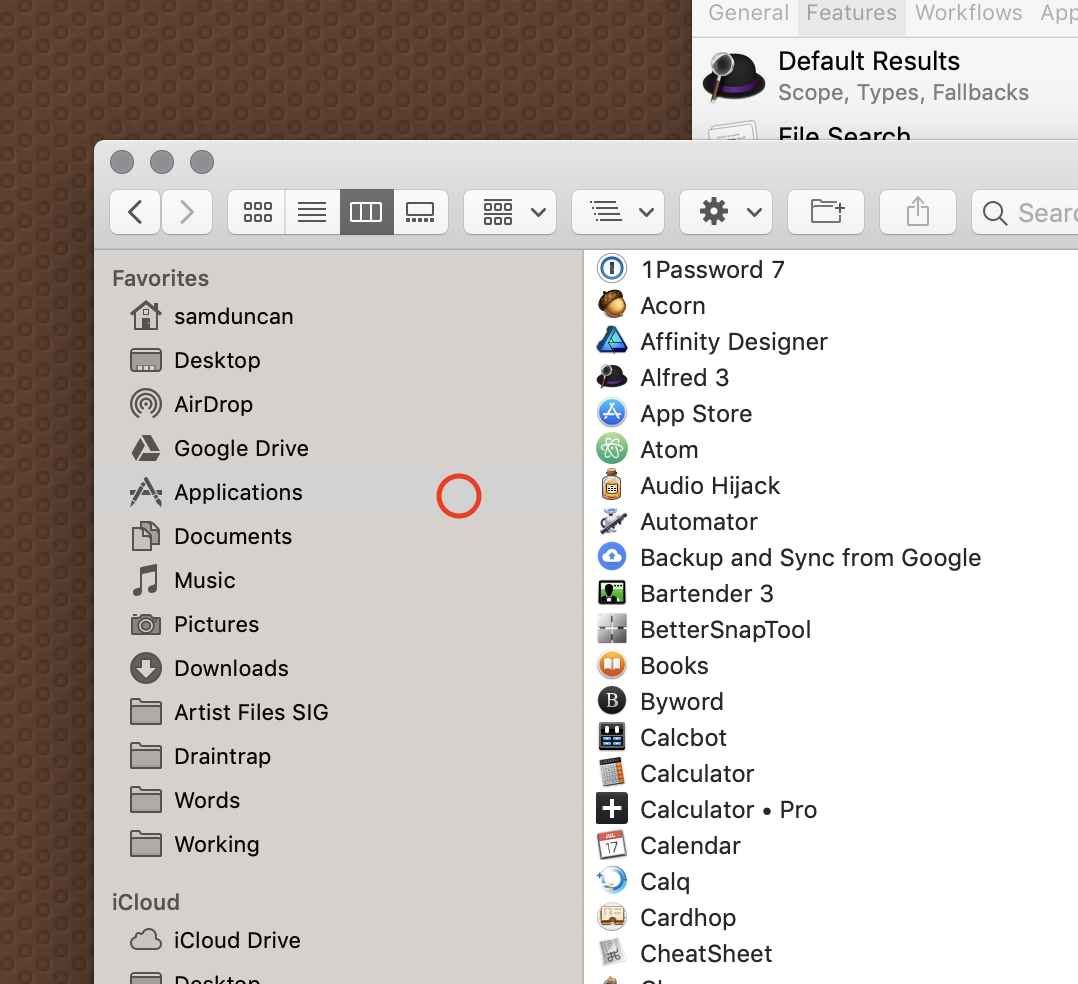Select the Affinity Designer app icon
1078x984 pixels.
click(x=612, y=341)
